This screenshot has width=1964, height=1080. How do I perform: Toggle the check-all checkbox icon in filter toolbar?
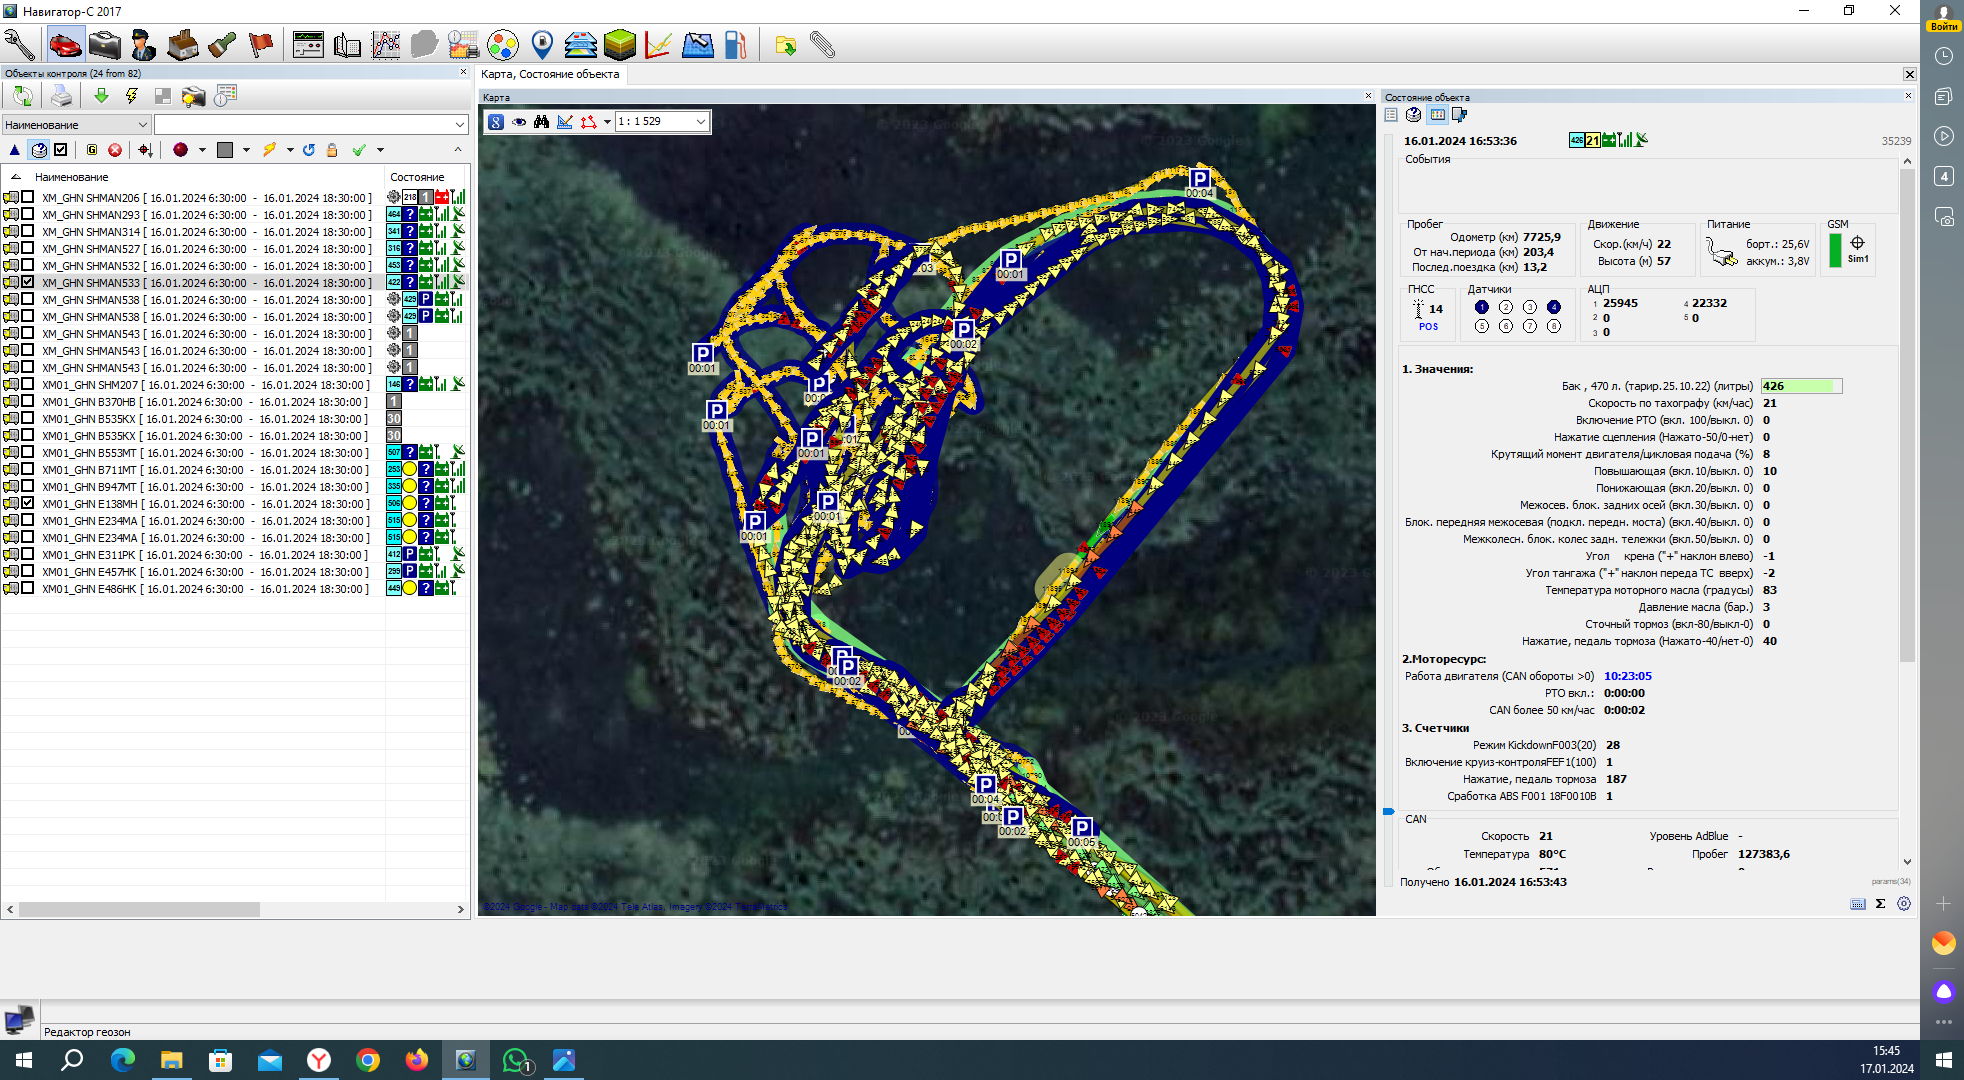61,150
